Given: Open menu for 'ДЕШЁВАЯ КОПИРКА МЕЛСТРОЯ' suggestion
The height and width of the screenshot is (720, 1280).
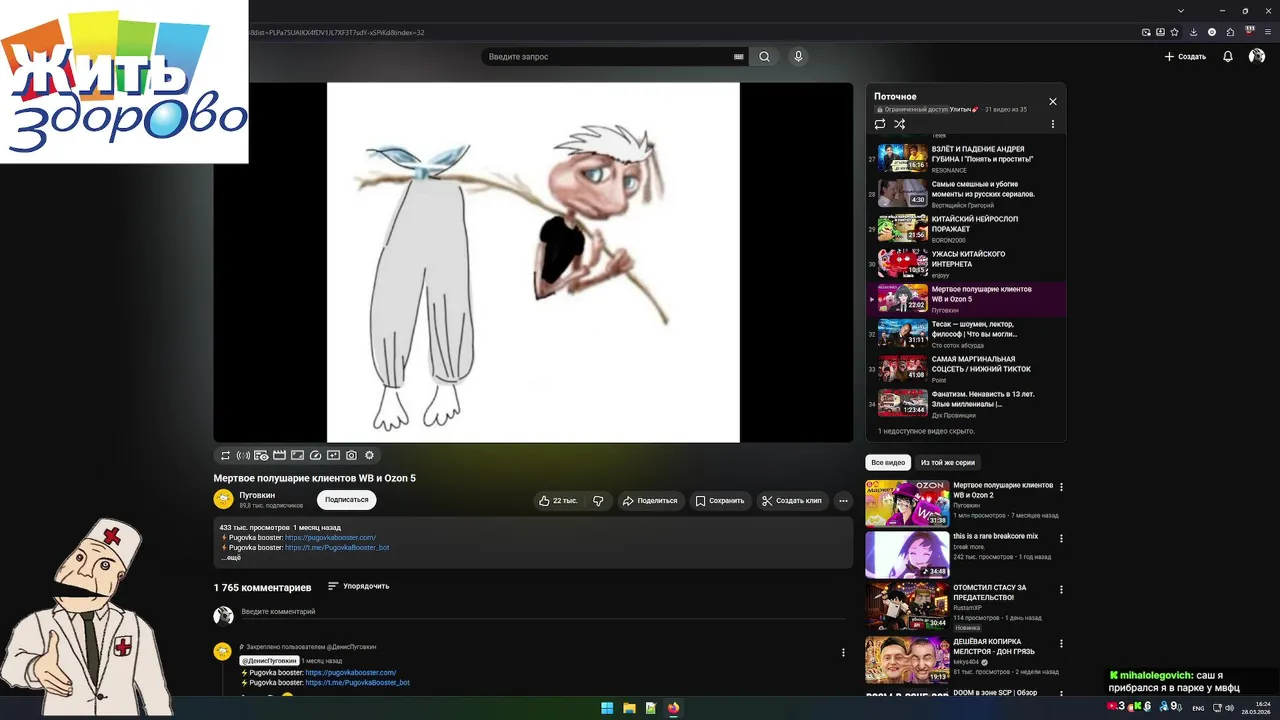Looking at the screenshot, I should pyautogui.click(x=1061, y=644).
